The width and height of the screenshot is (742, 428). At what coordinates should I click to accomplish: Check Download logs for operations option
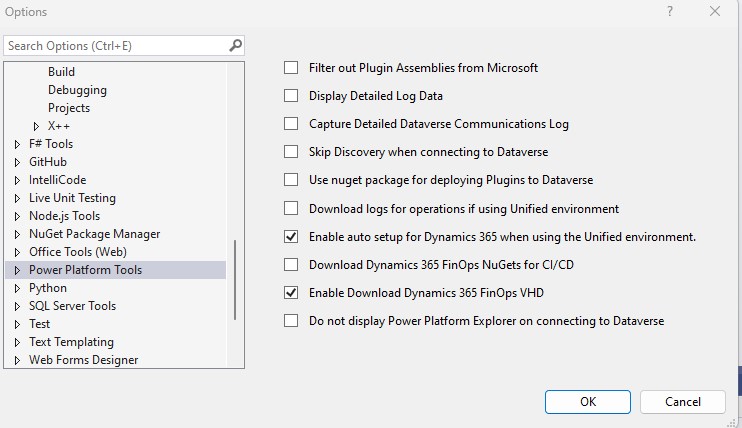click(x=291, y=208)
